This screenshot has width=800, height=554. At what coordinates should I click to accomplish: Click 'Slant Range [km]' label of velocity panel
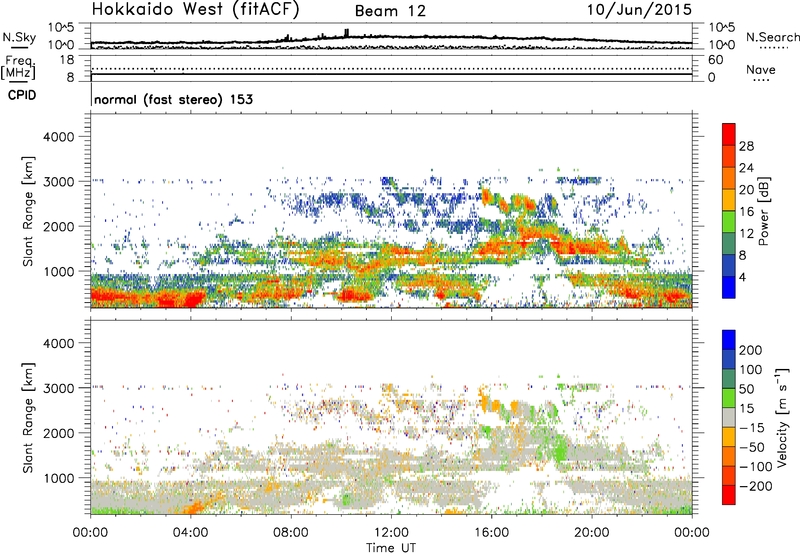[28, 418]
